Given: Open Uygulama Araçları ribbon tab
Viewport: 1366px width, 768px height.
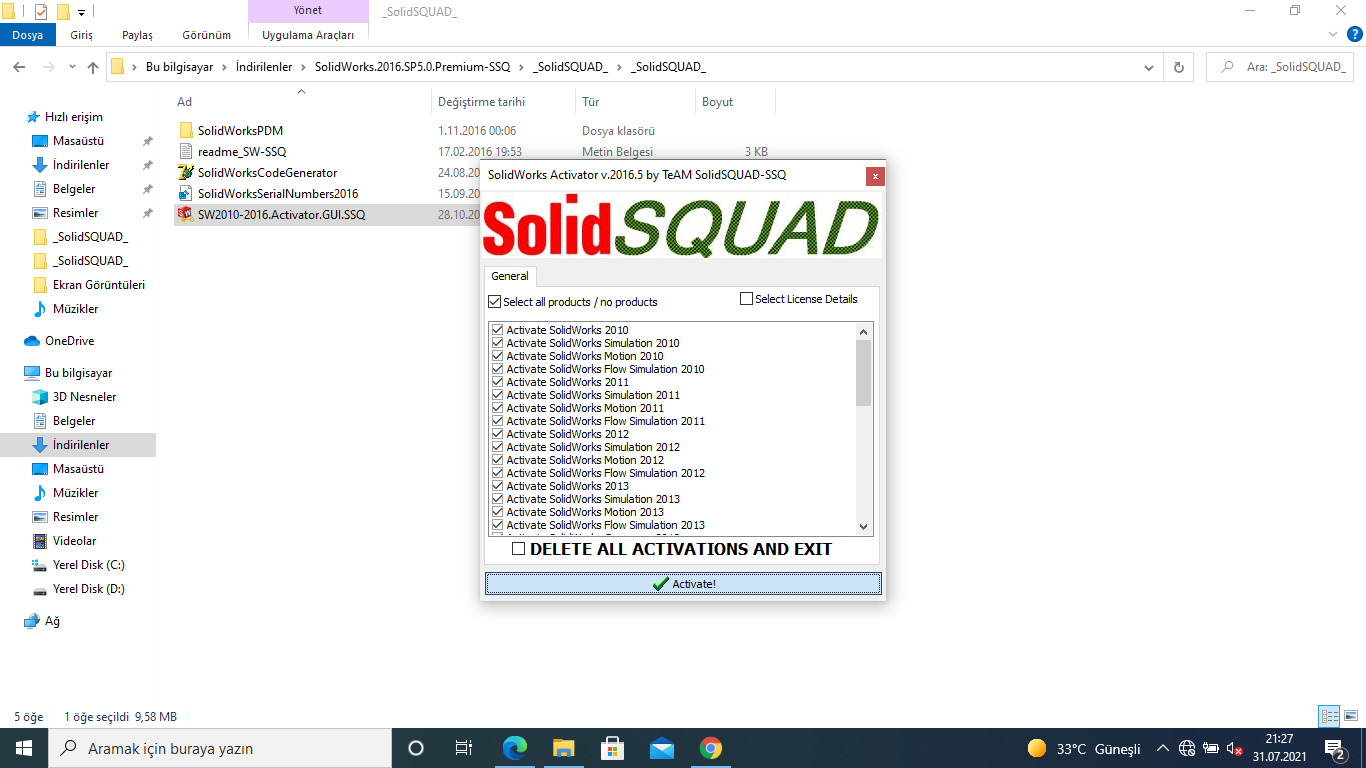Looking at the screenshot, I should [x=308, y=35].
